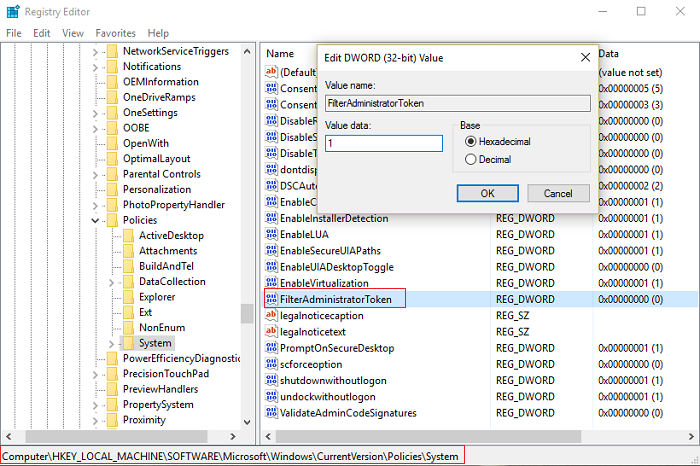Click the PromptOnSecureDesktop value icon
Viewport: 700px width, 466px height.
coord(271,348)
